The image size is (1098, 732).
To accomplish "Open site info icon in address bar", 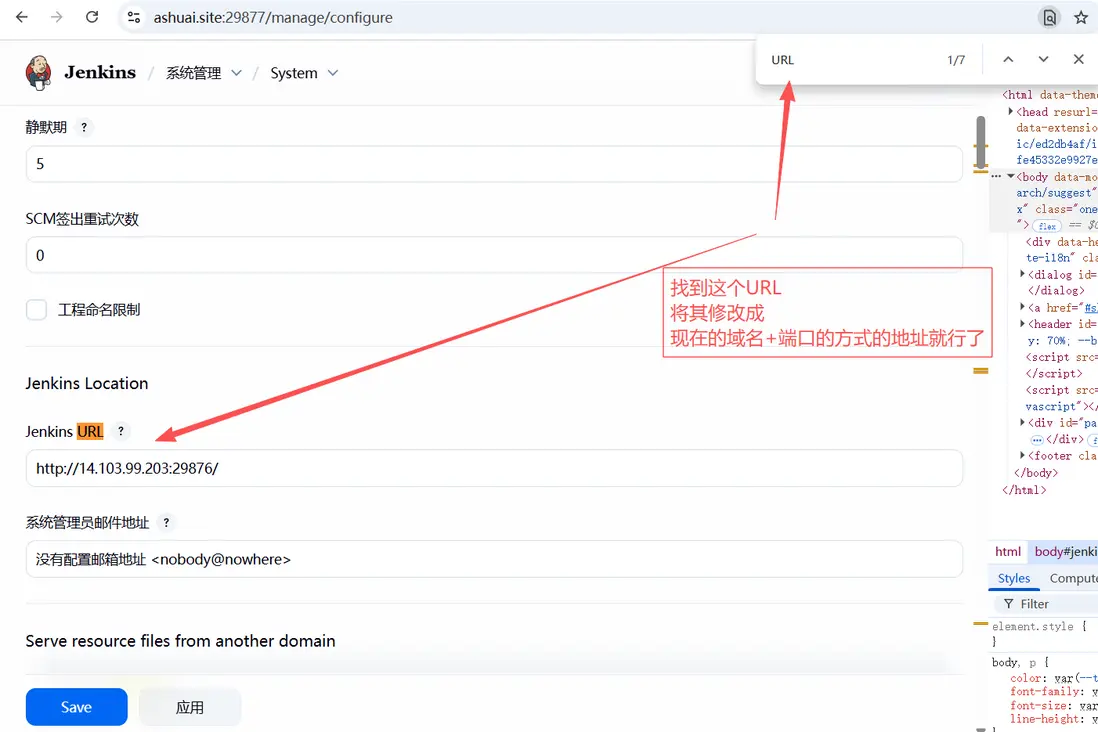I will tap(134, 18).
